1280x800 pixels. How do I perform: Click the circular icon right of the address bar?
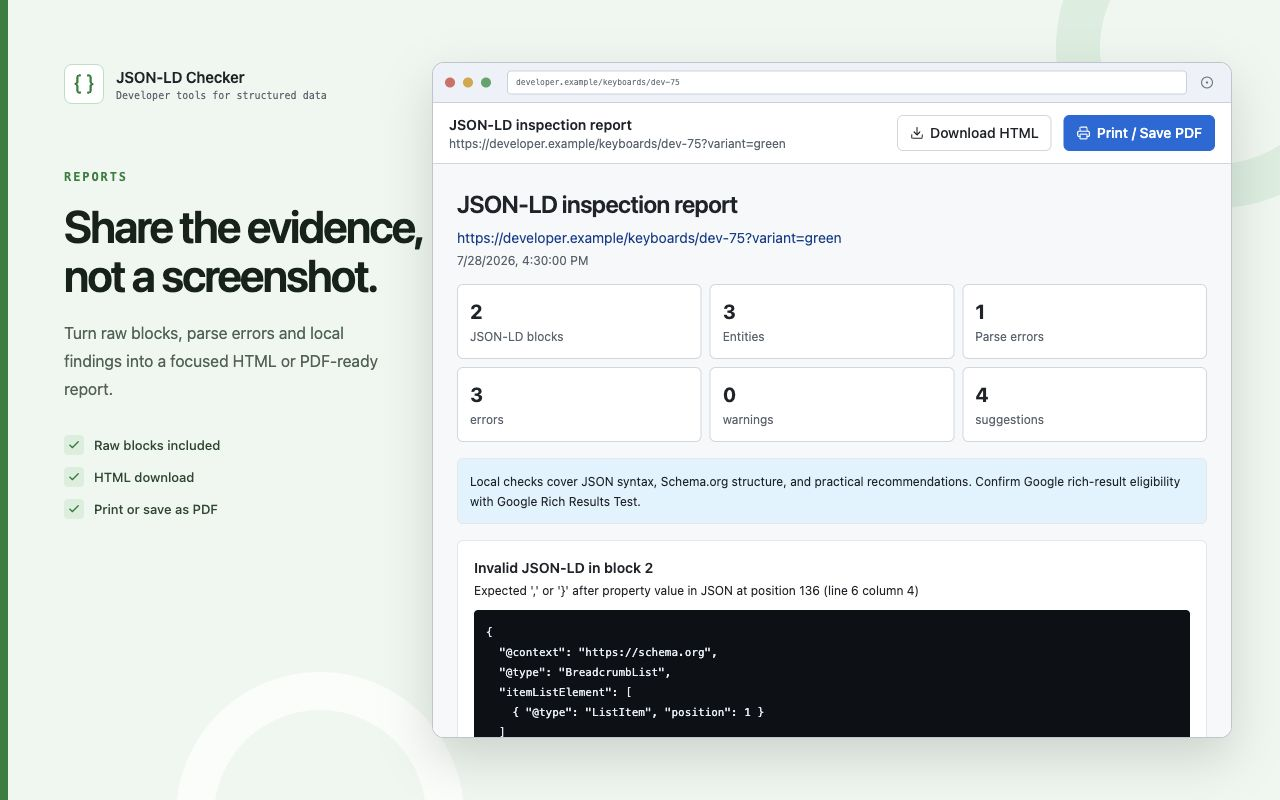1207,82
